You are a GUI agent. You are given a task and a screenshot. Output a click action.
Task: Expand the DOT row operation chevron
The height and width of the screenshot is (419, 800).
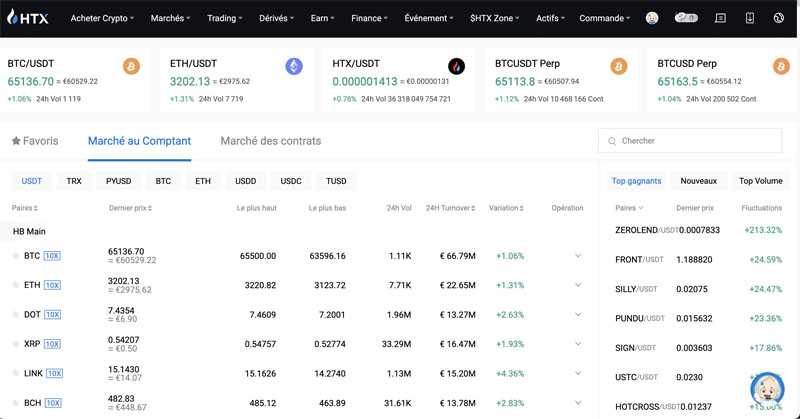(578, 314)
